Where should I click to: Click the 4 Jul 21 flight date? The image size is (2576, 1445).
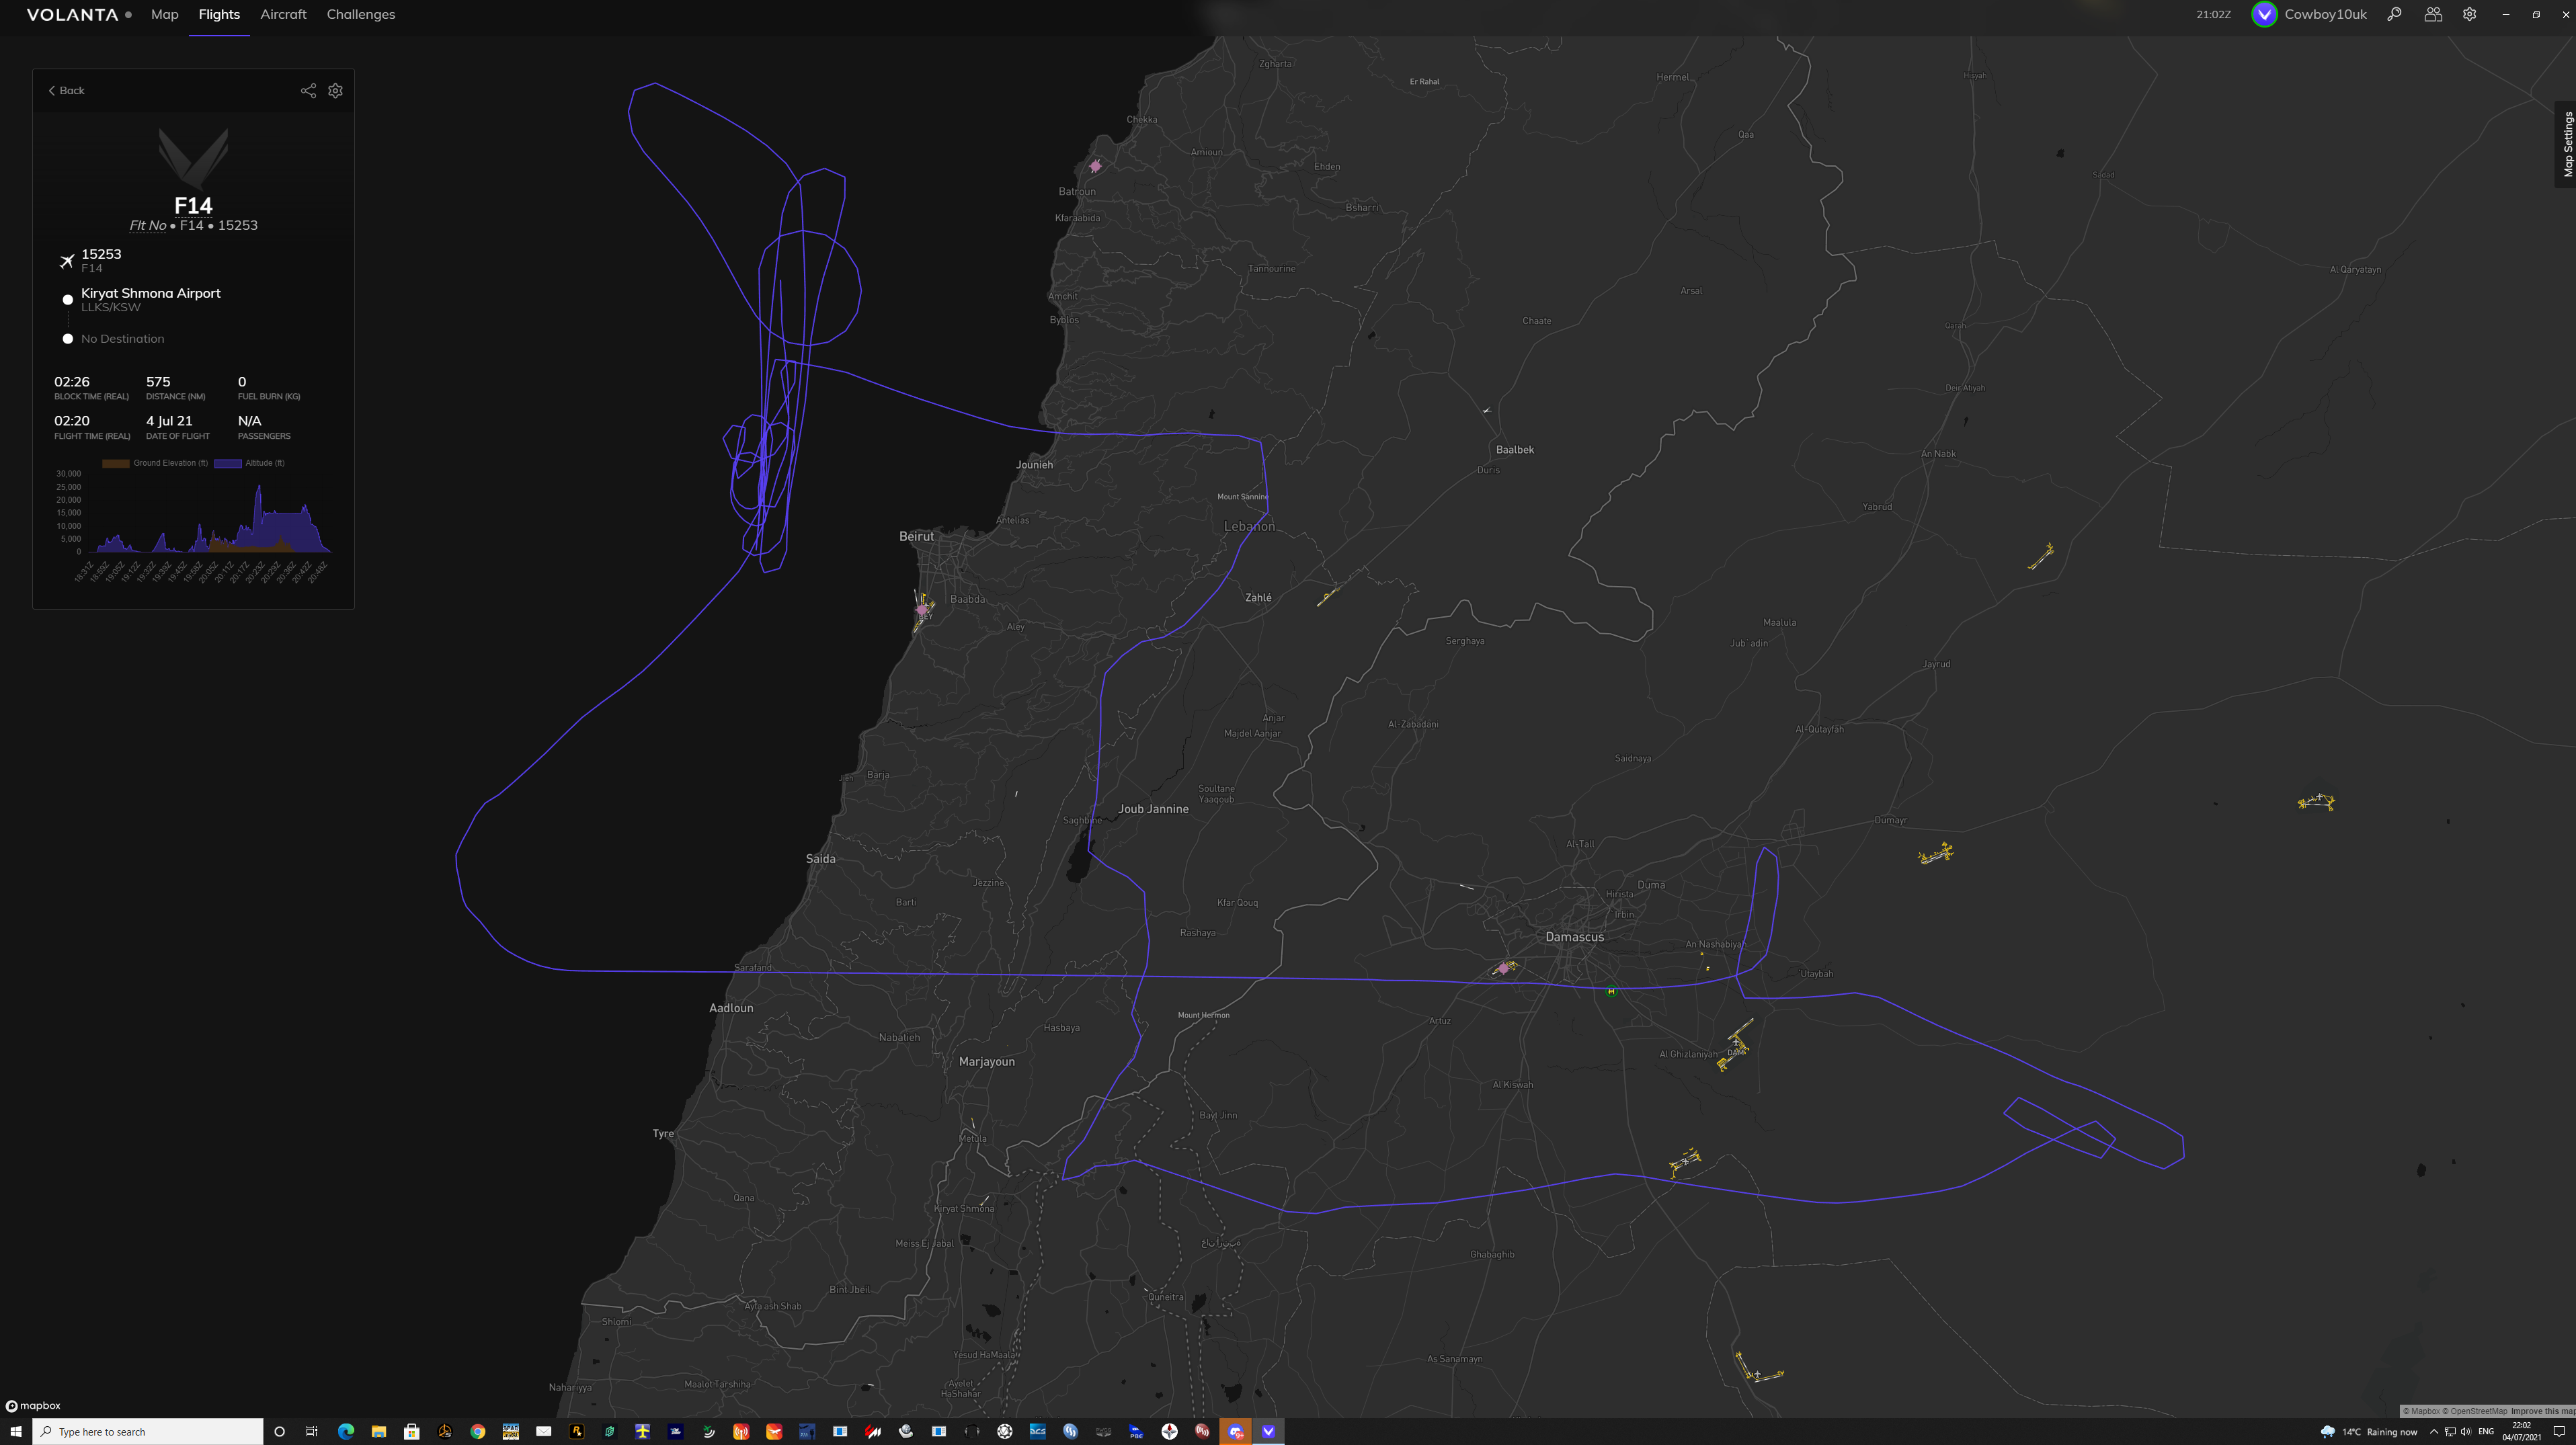click(x=169, y=421)
